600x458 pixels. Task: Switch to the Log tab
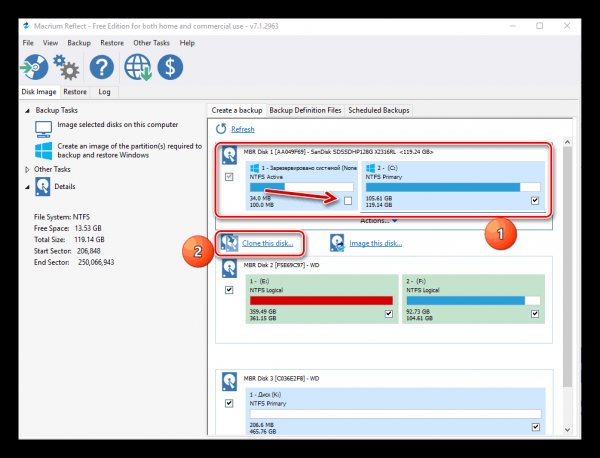coord(104,92)
